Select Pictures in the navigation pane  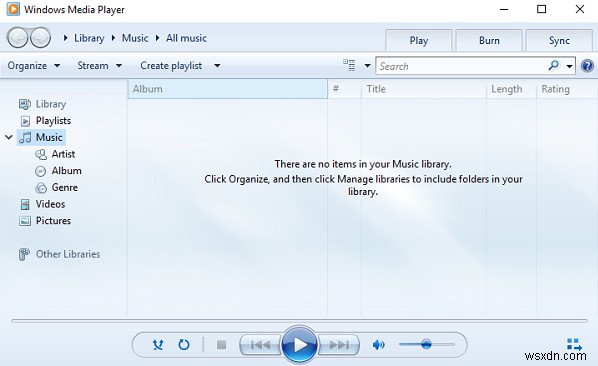click(x=53, y=221)
